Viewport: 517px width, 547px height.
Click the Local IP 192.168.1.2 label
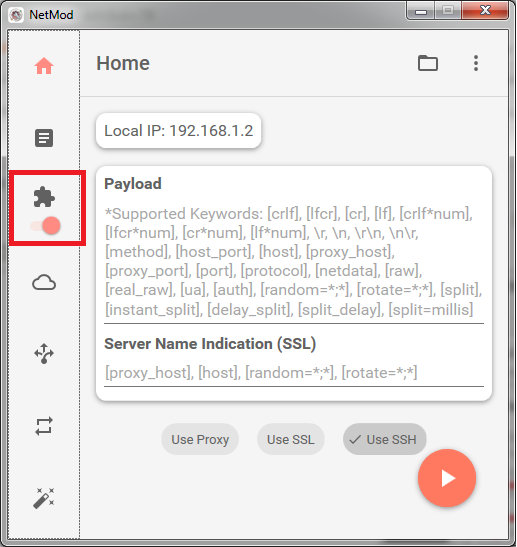tap(179, 131)
